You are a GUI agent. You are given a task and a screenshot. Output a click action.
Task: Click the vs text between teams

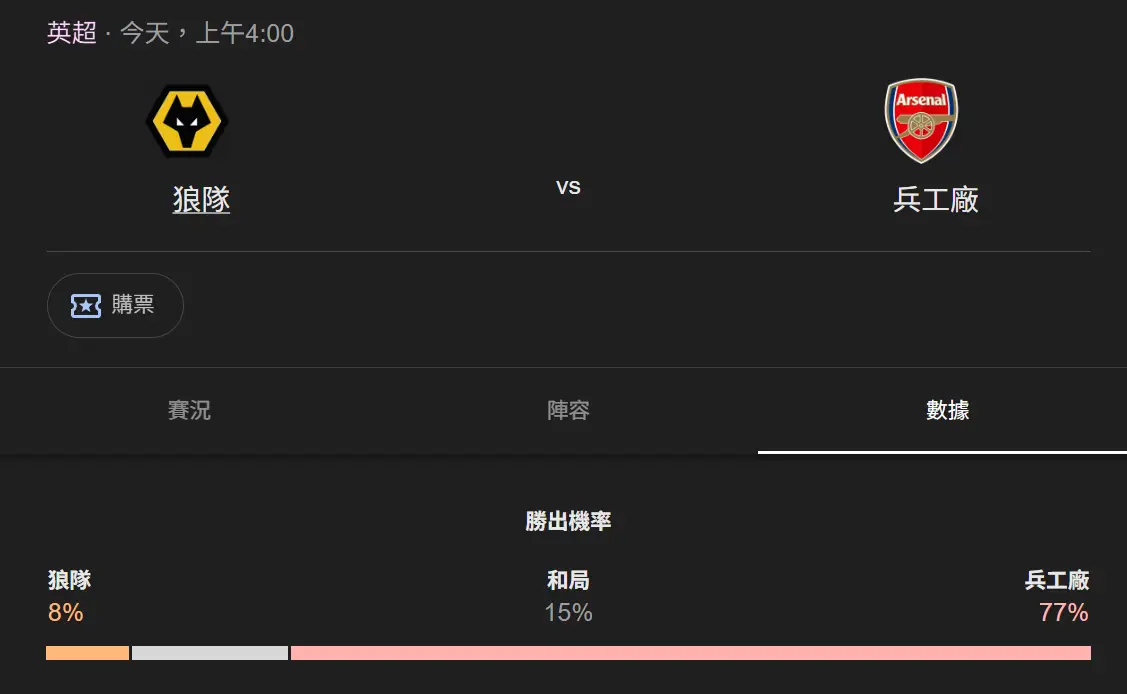point(568,187)
